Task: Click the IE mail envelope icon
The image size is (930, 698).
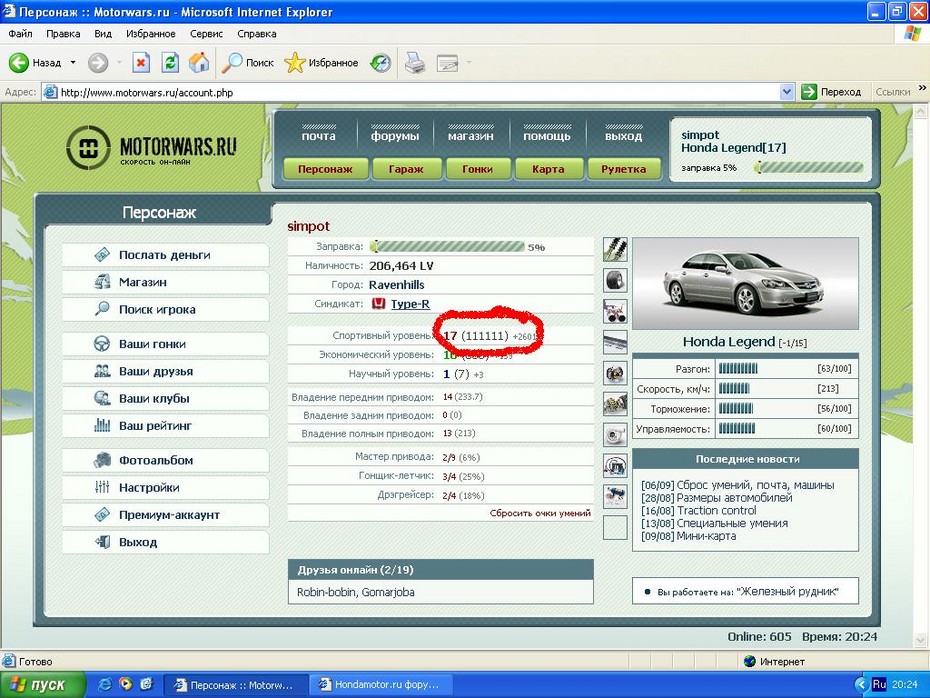Action: click(x=447, y=62)
